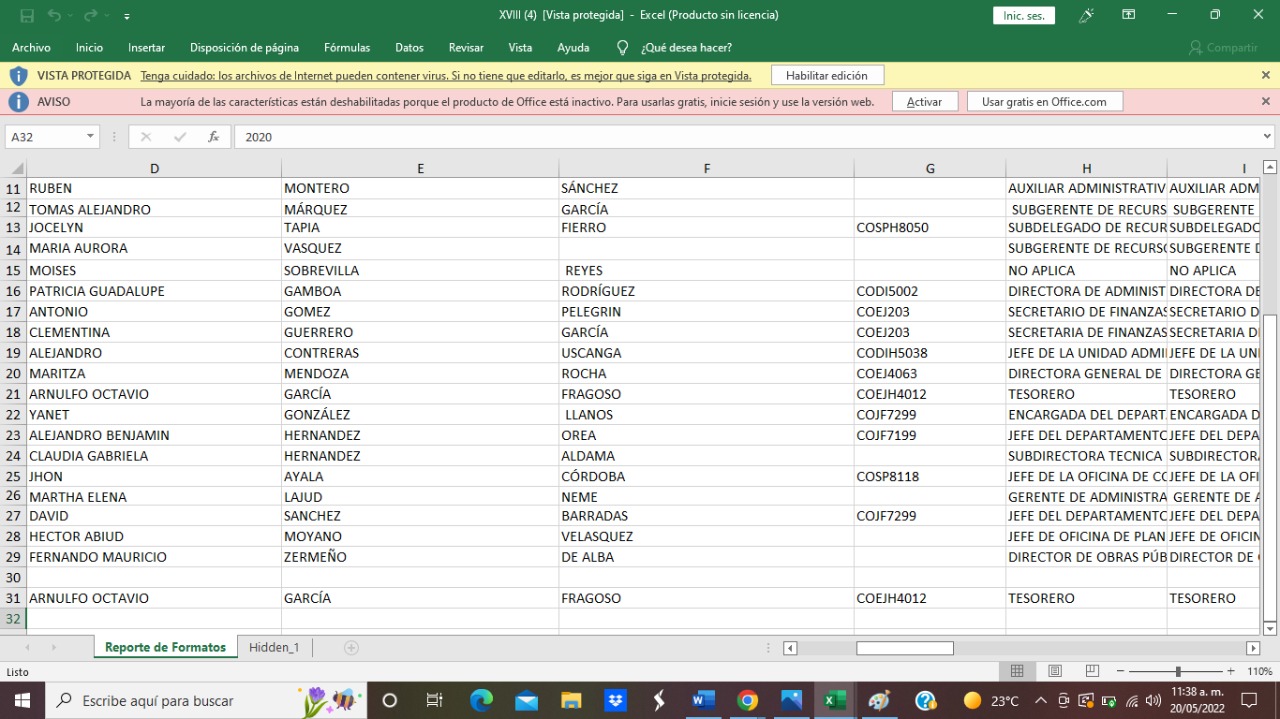Click the Activar button
1280x719 pixels.
pos(924,101)
